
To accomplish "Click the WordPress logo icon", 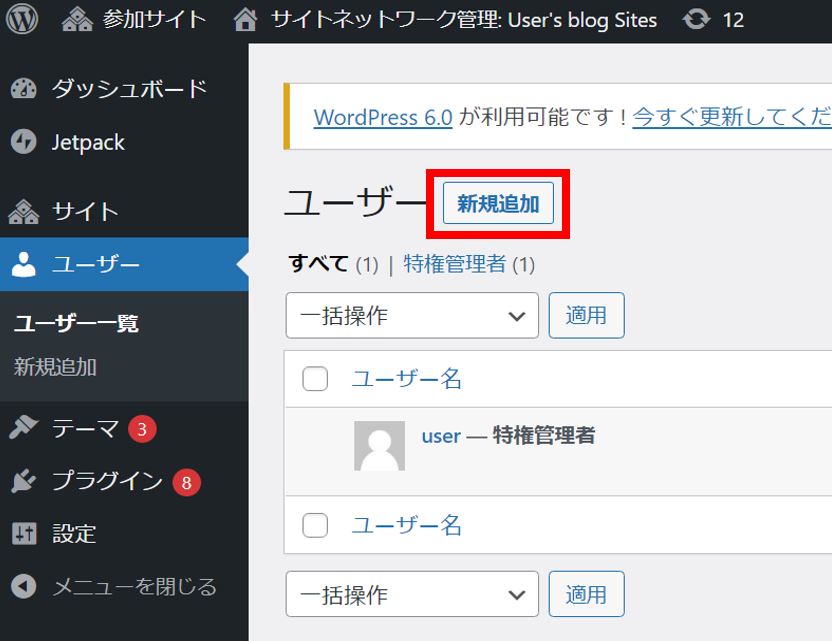I will tap(22, 19).
